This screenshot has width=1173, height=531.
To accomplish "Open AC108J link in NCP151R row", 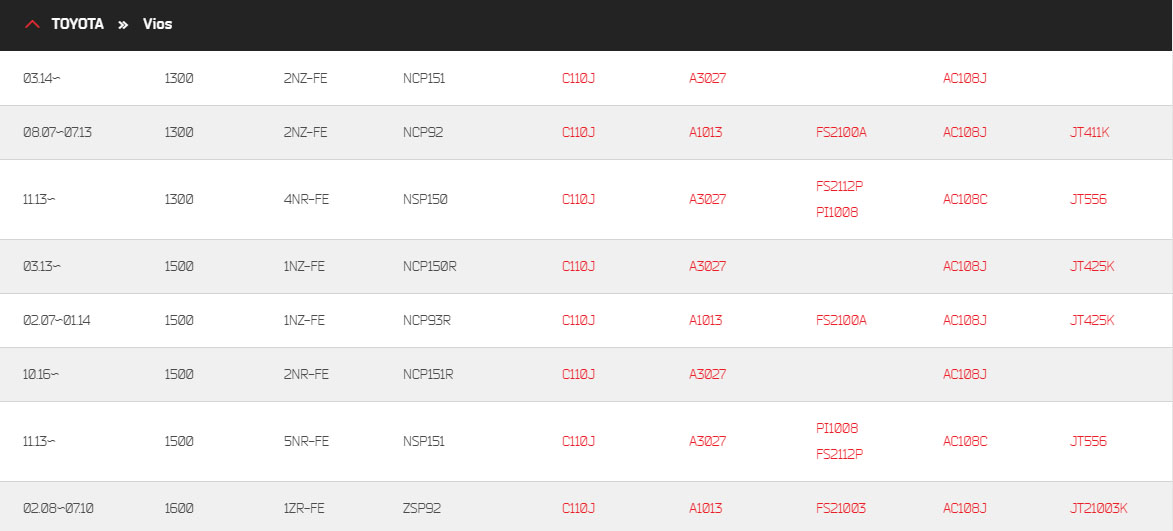I will coord(965,374).
